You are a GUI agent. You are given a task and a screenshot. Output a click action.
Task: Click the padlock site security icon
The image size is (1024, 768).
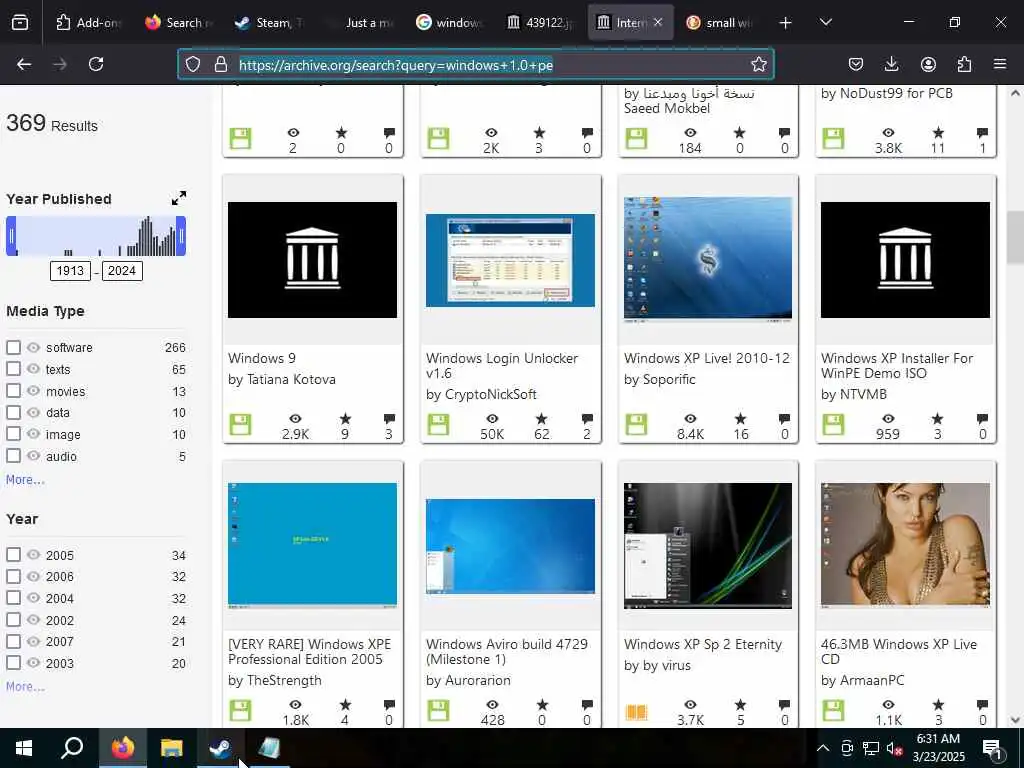pos(221,64)
